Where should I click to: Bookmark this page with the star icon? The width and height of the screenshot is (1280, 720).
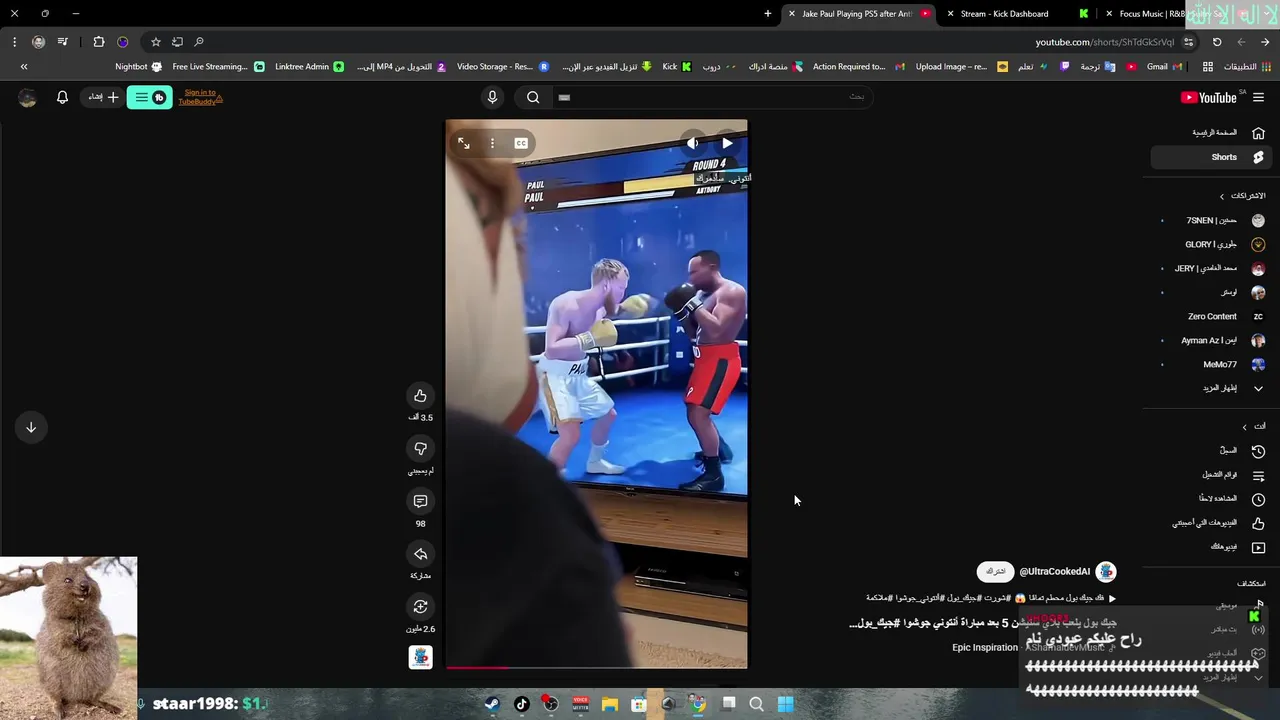(x=155, y=42)
